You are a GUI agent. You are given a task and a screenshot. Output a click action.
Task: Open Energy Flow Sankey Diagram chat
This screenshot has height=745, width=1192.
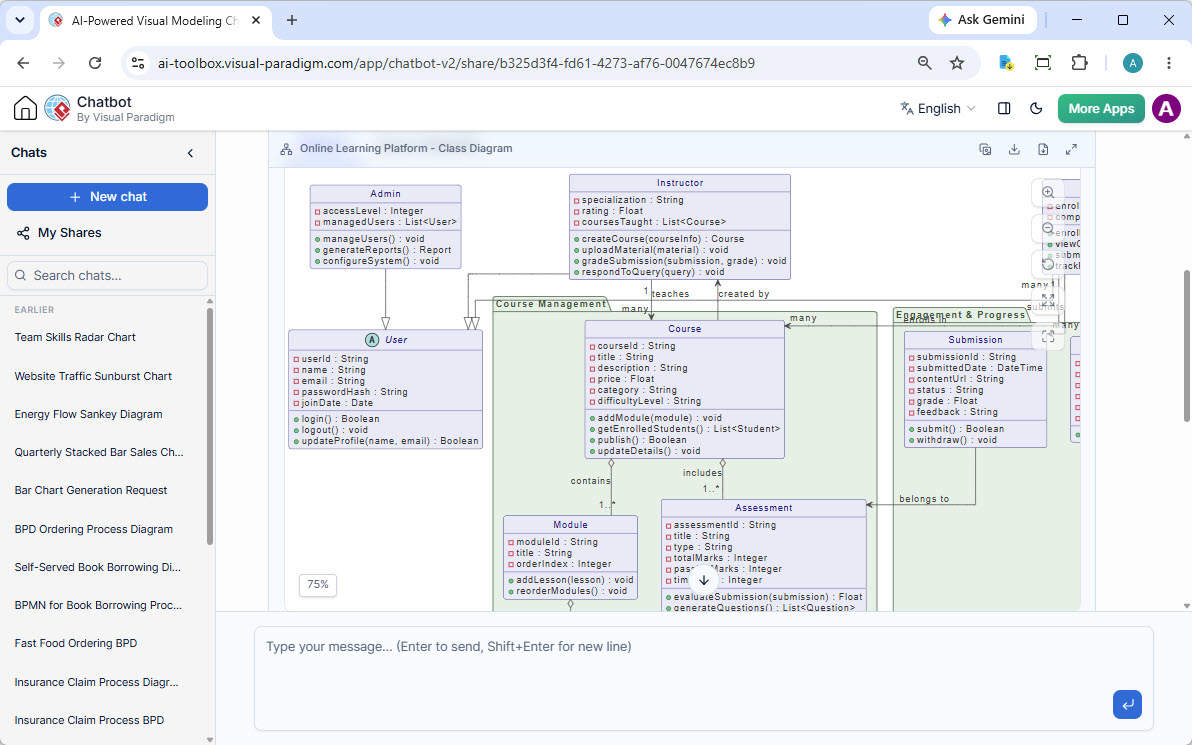click(88, 414)
